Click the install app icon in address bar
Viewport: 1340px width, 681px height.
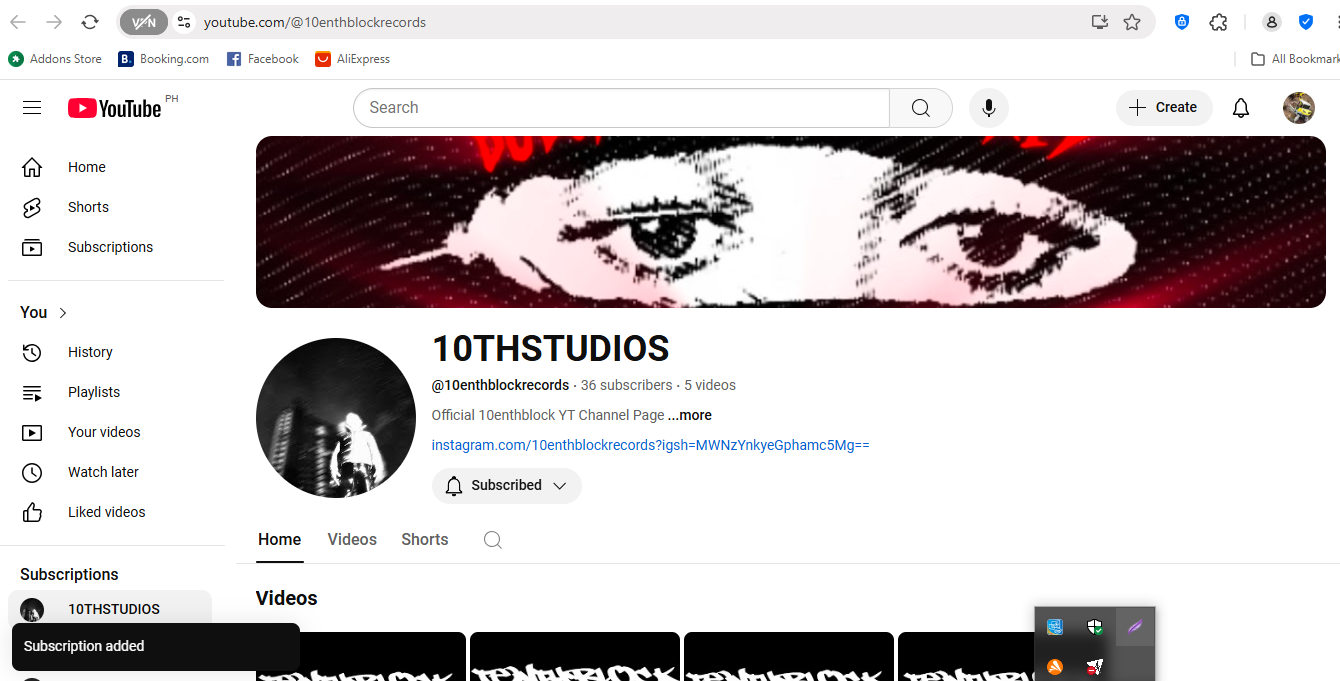coord(1100,22)
